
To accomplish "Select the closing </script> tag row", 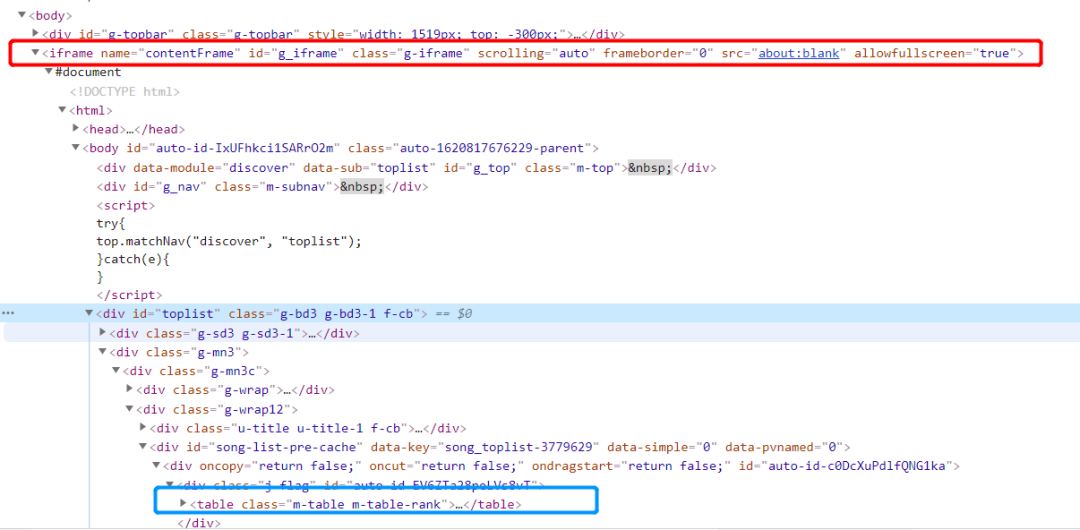I will pyautogui.click(x=129, y=295).
